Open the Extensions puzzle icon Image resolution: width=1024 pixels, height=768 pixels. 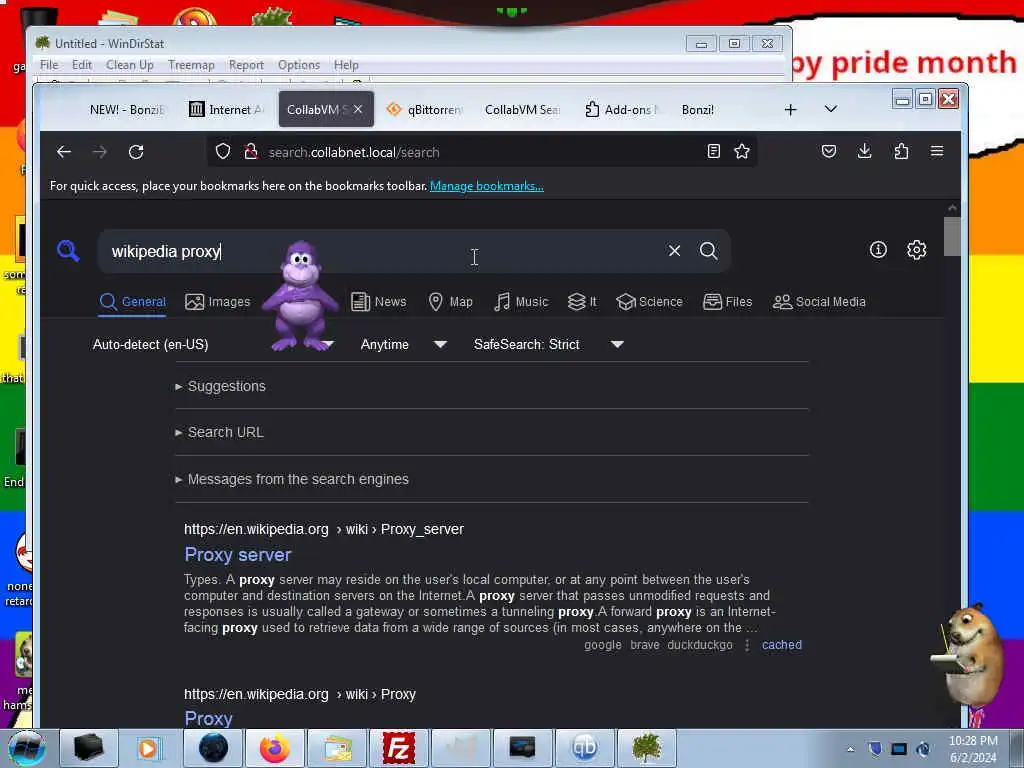coord(901,152)
